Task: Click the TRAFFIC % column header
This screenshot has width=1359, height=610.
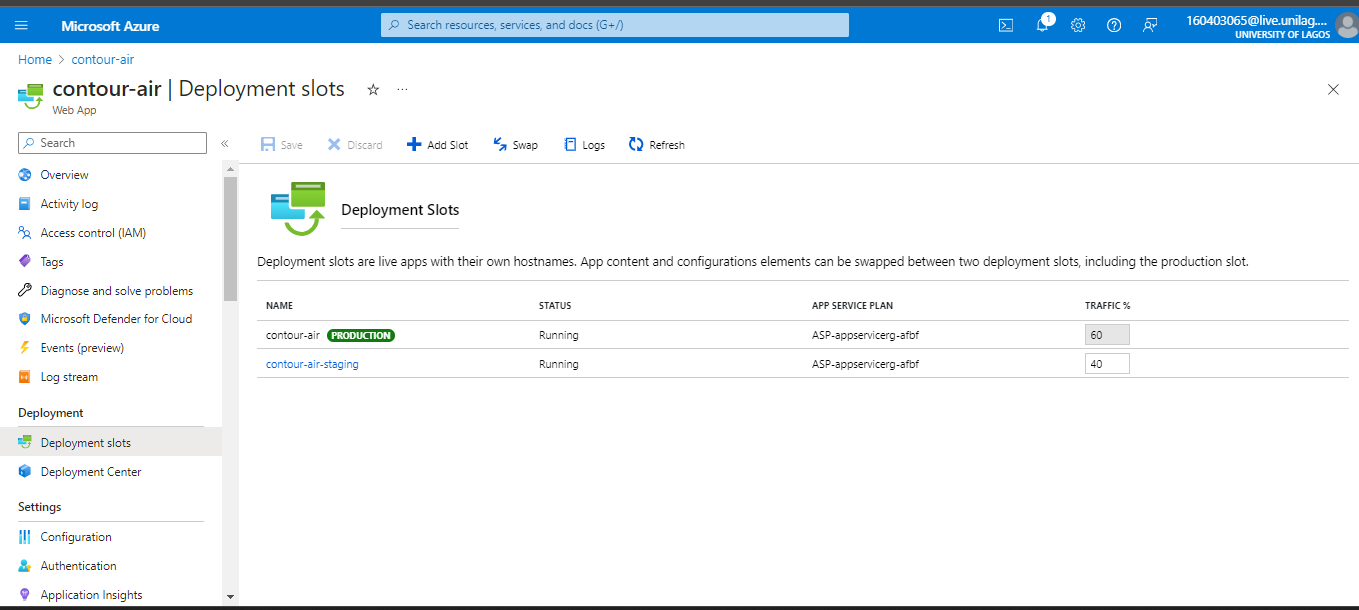Action: 1108,306
